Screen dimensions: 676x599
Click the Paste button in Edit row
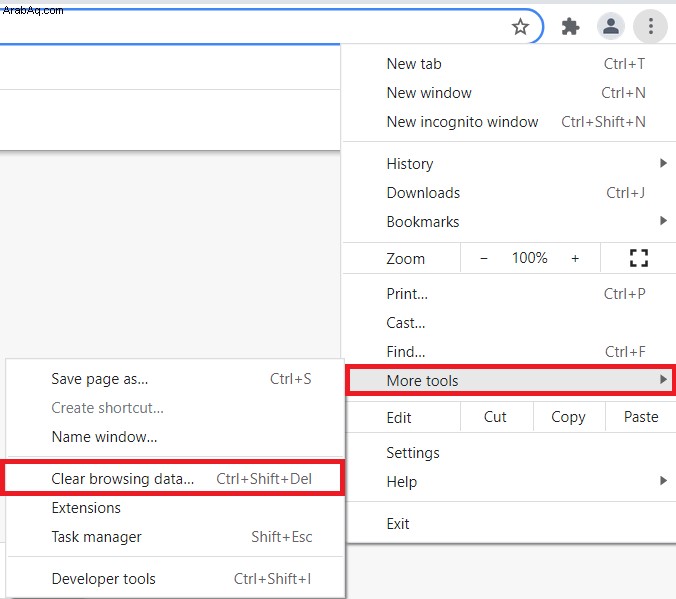point(641,417)
